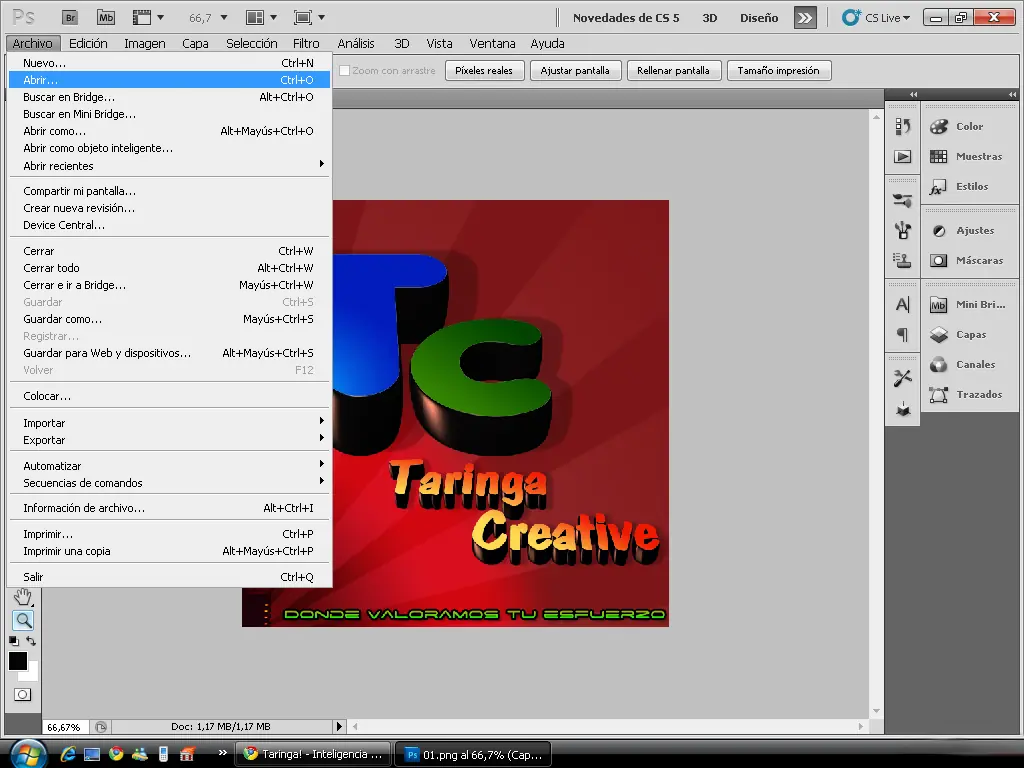Expand the Importar submenu
Screen dimensions: 1024x768
(x=169, y=423)
